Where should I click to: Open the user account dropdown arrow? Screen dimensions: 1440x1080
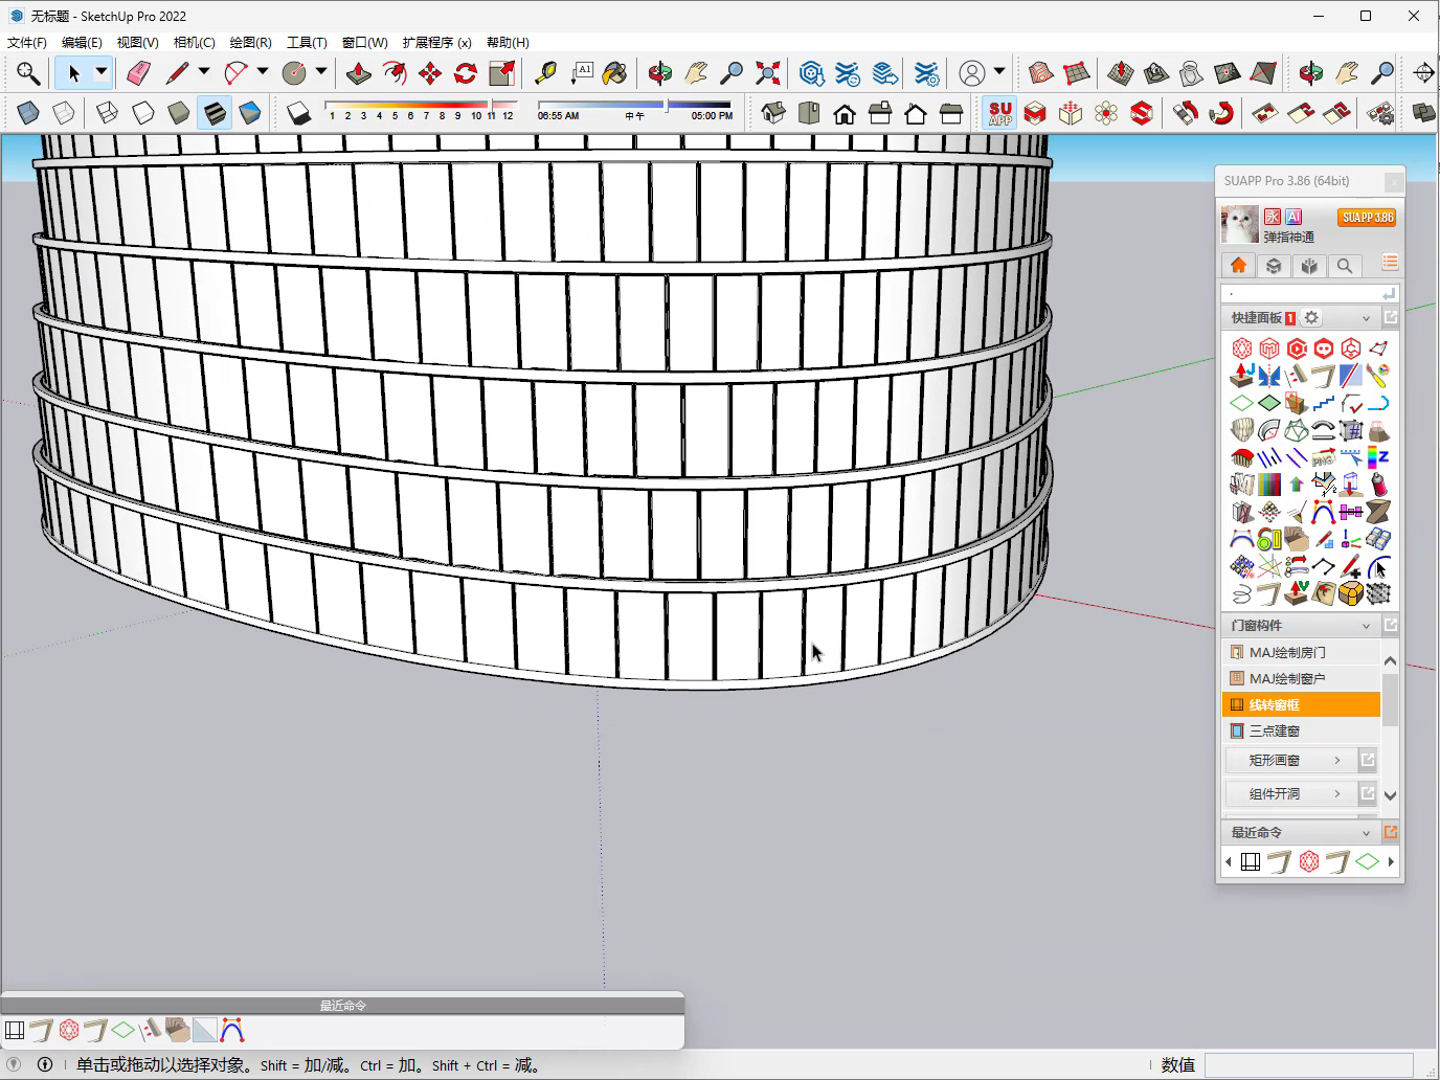click(x=999, y=72)
